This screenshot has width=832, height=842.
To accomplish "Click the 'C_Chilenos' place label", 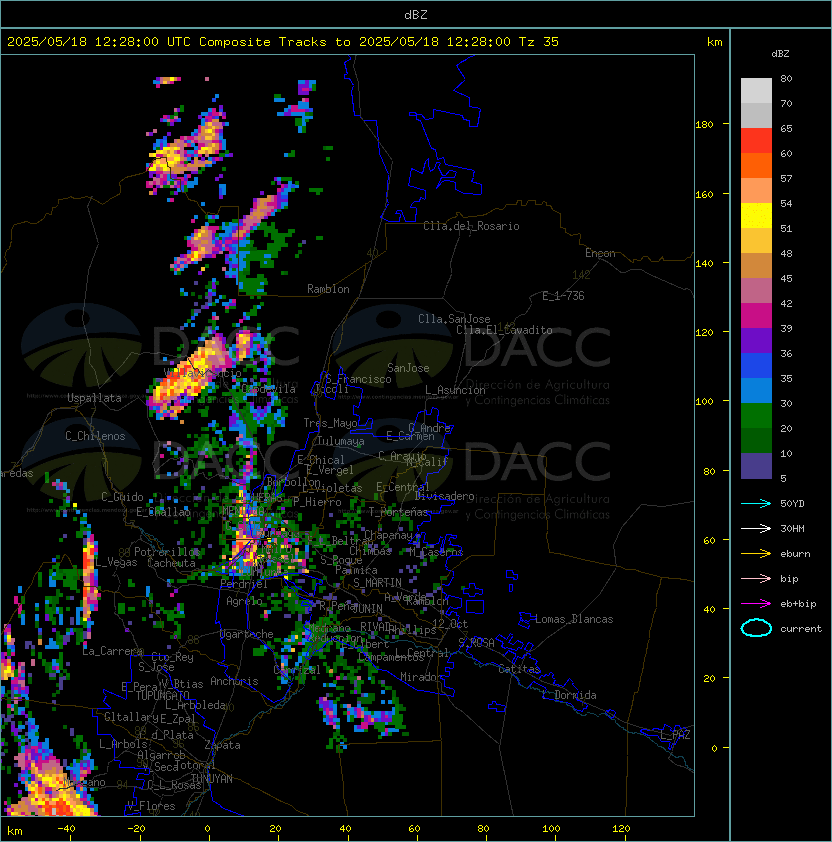I will [x=95, y=436].
